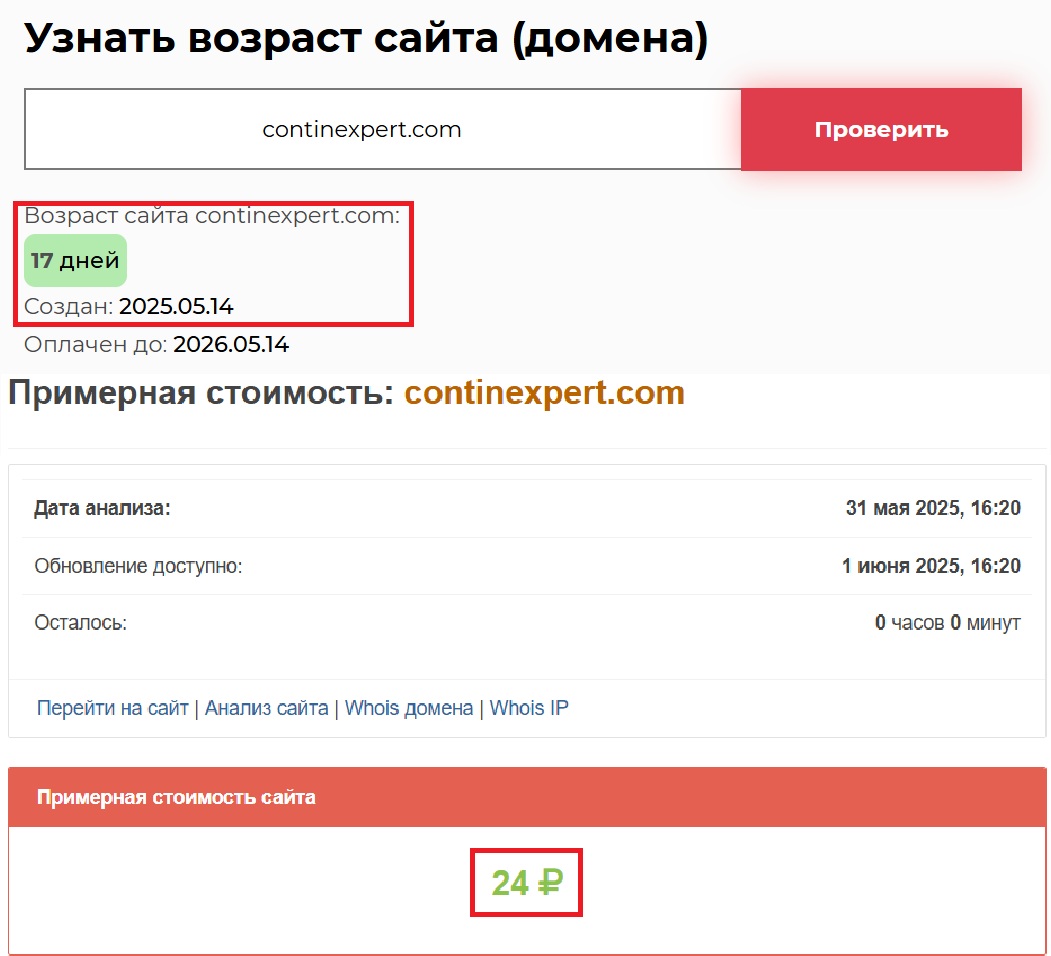Open the Перейти на сайт link
1051x956 pixels.
click(x=112, y=708)
